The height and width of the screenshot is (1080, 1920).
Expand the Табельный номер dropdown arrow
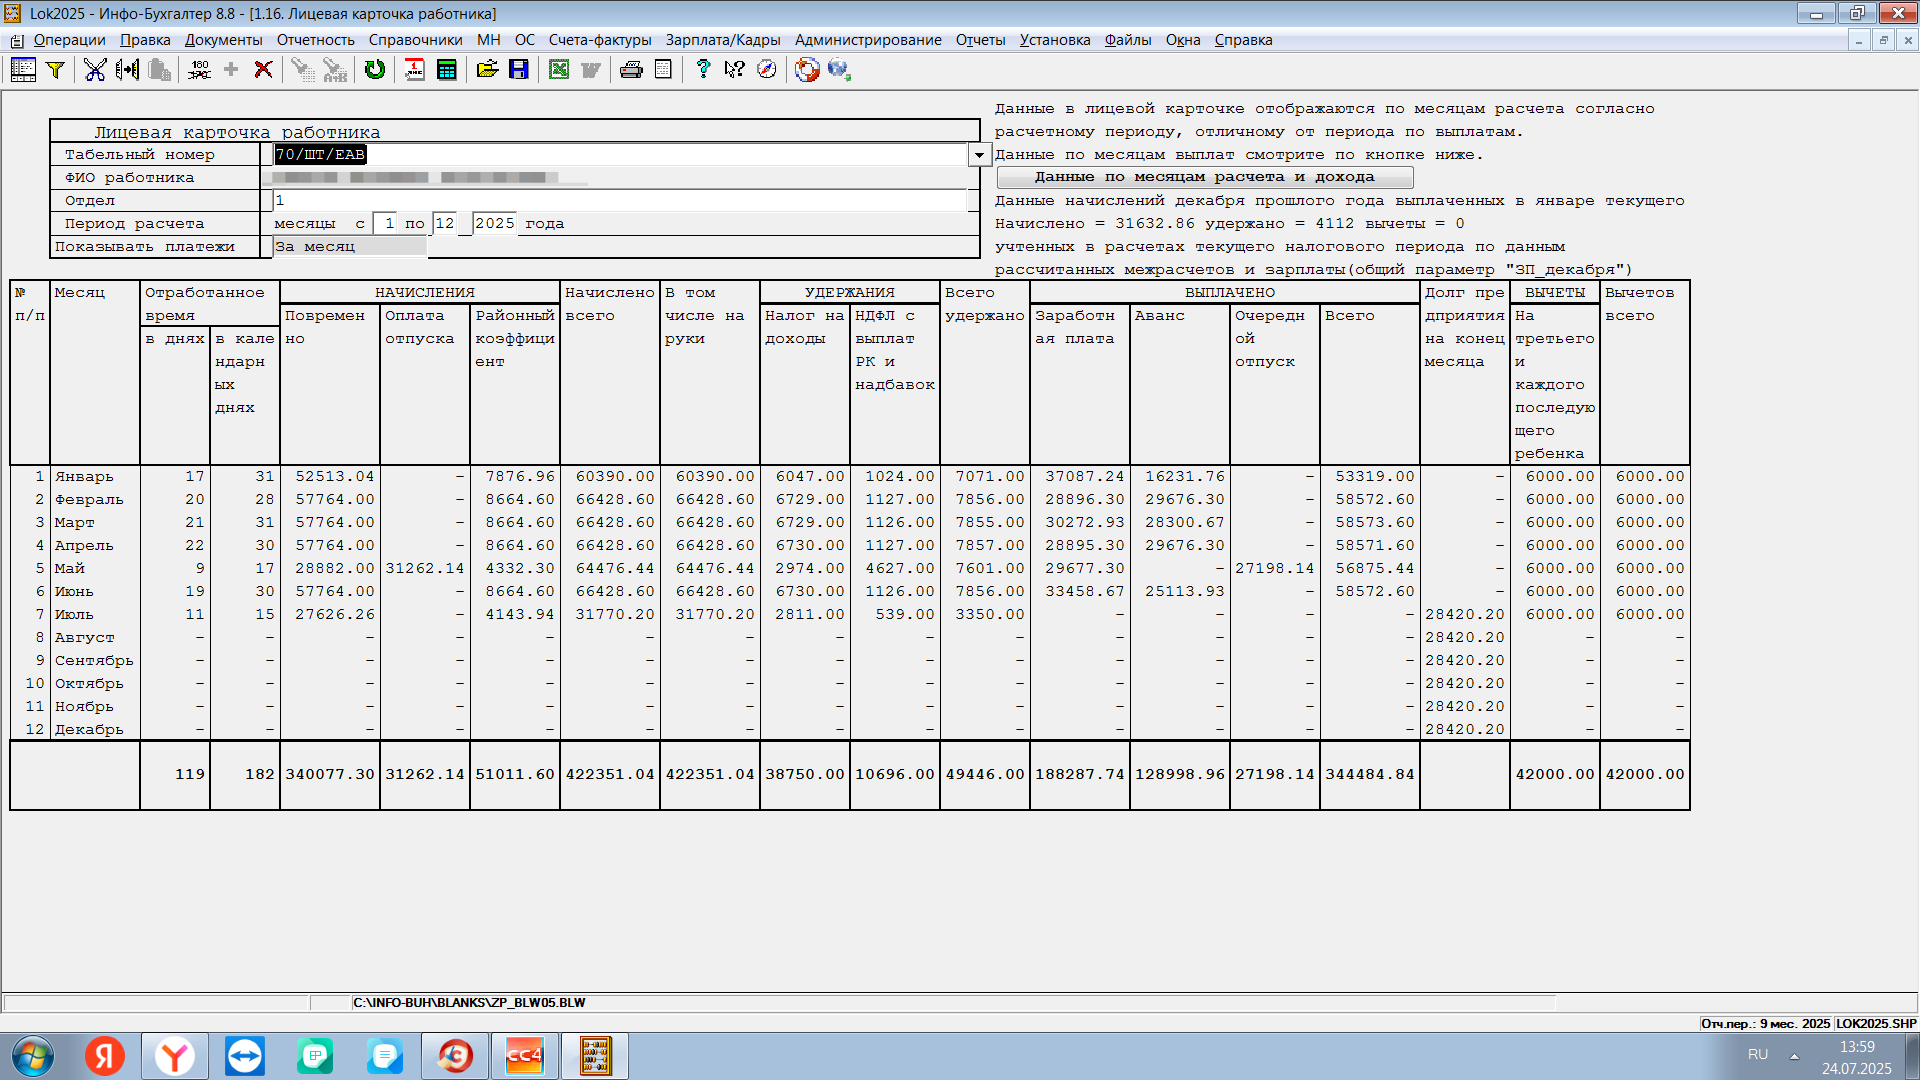click(x=979, y=155)
